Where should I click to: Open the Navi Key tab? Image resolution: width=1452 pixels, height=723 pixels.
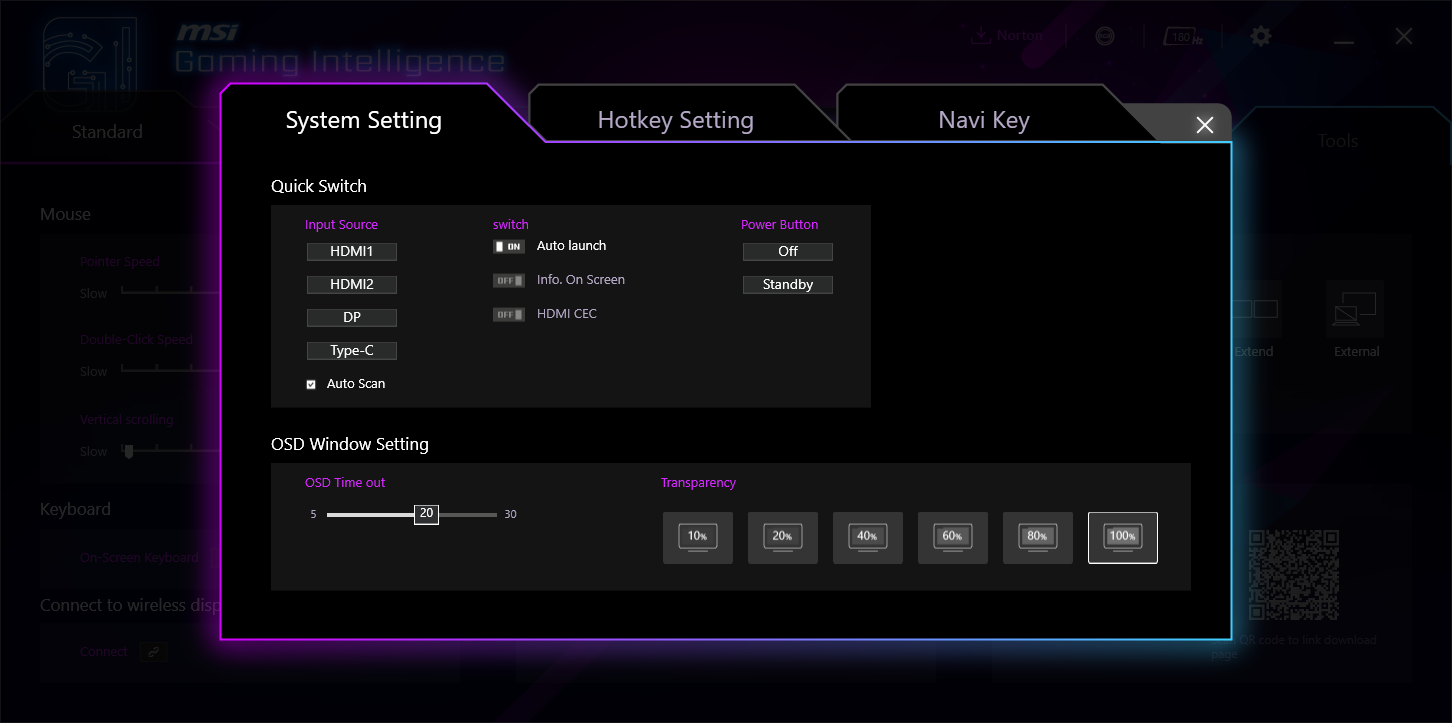984,120
